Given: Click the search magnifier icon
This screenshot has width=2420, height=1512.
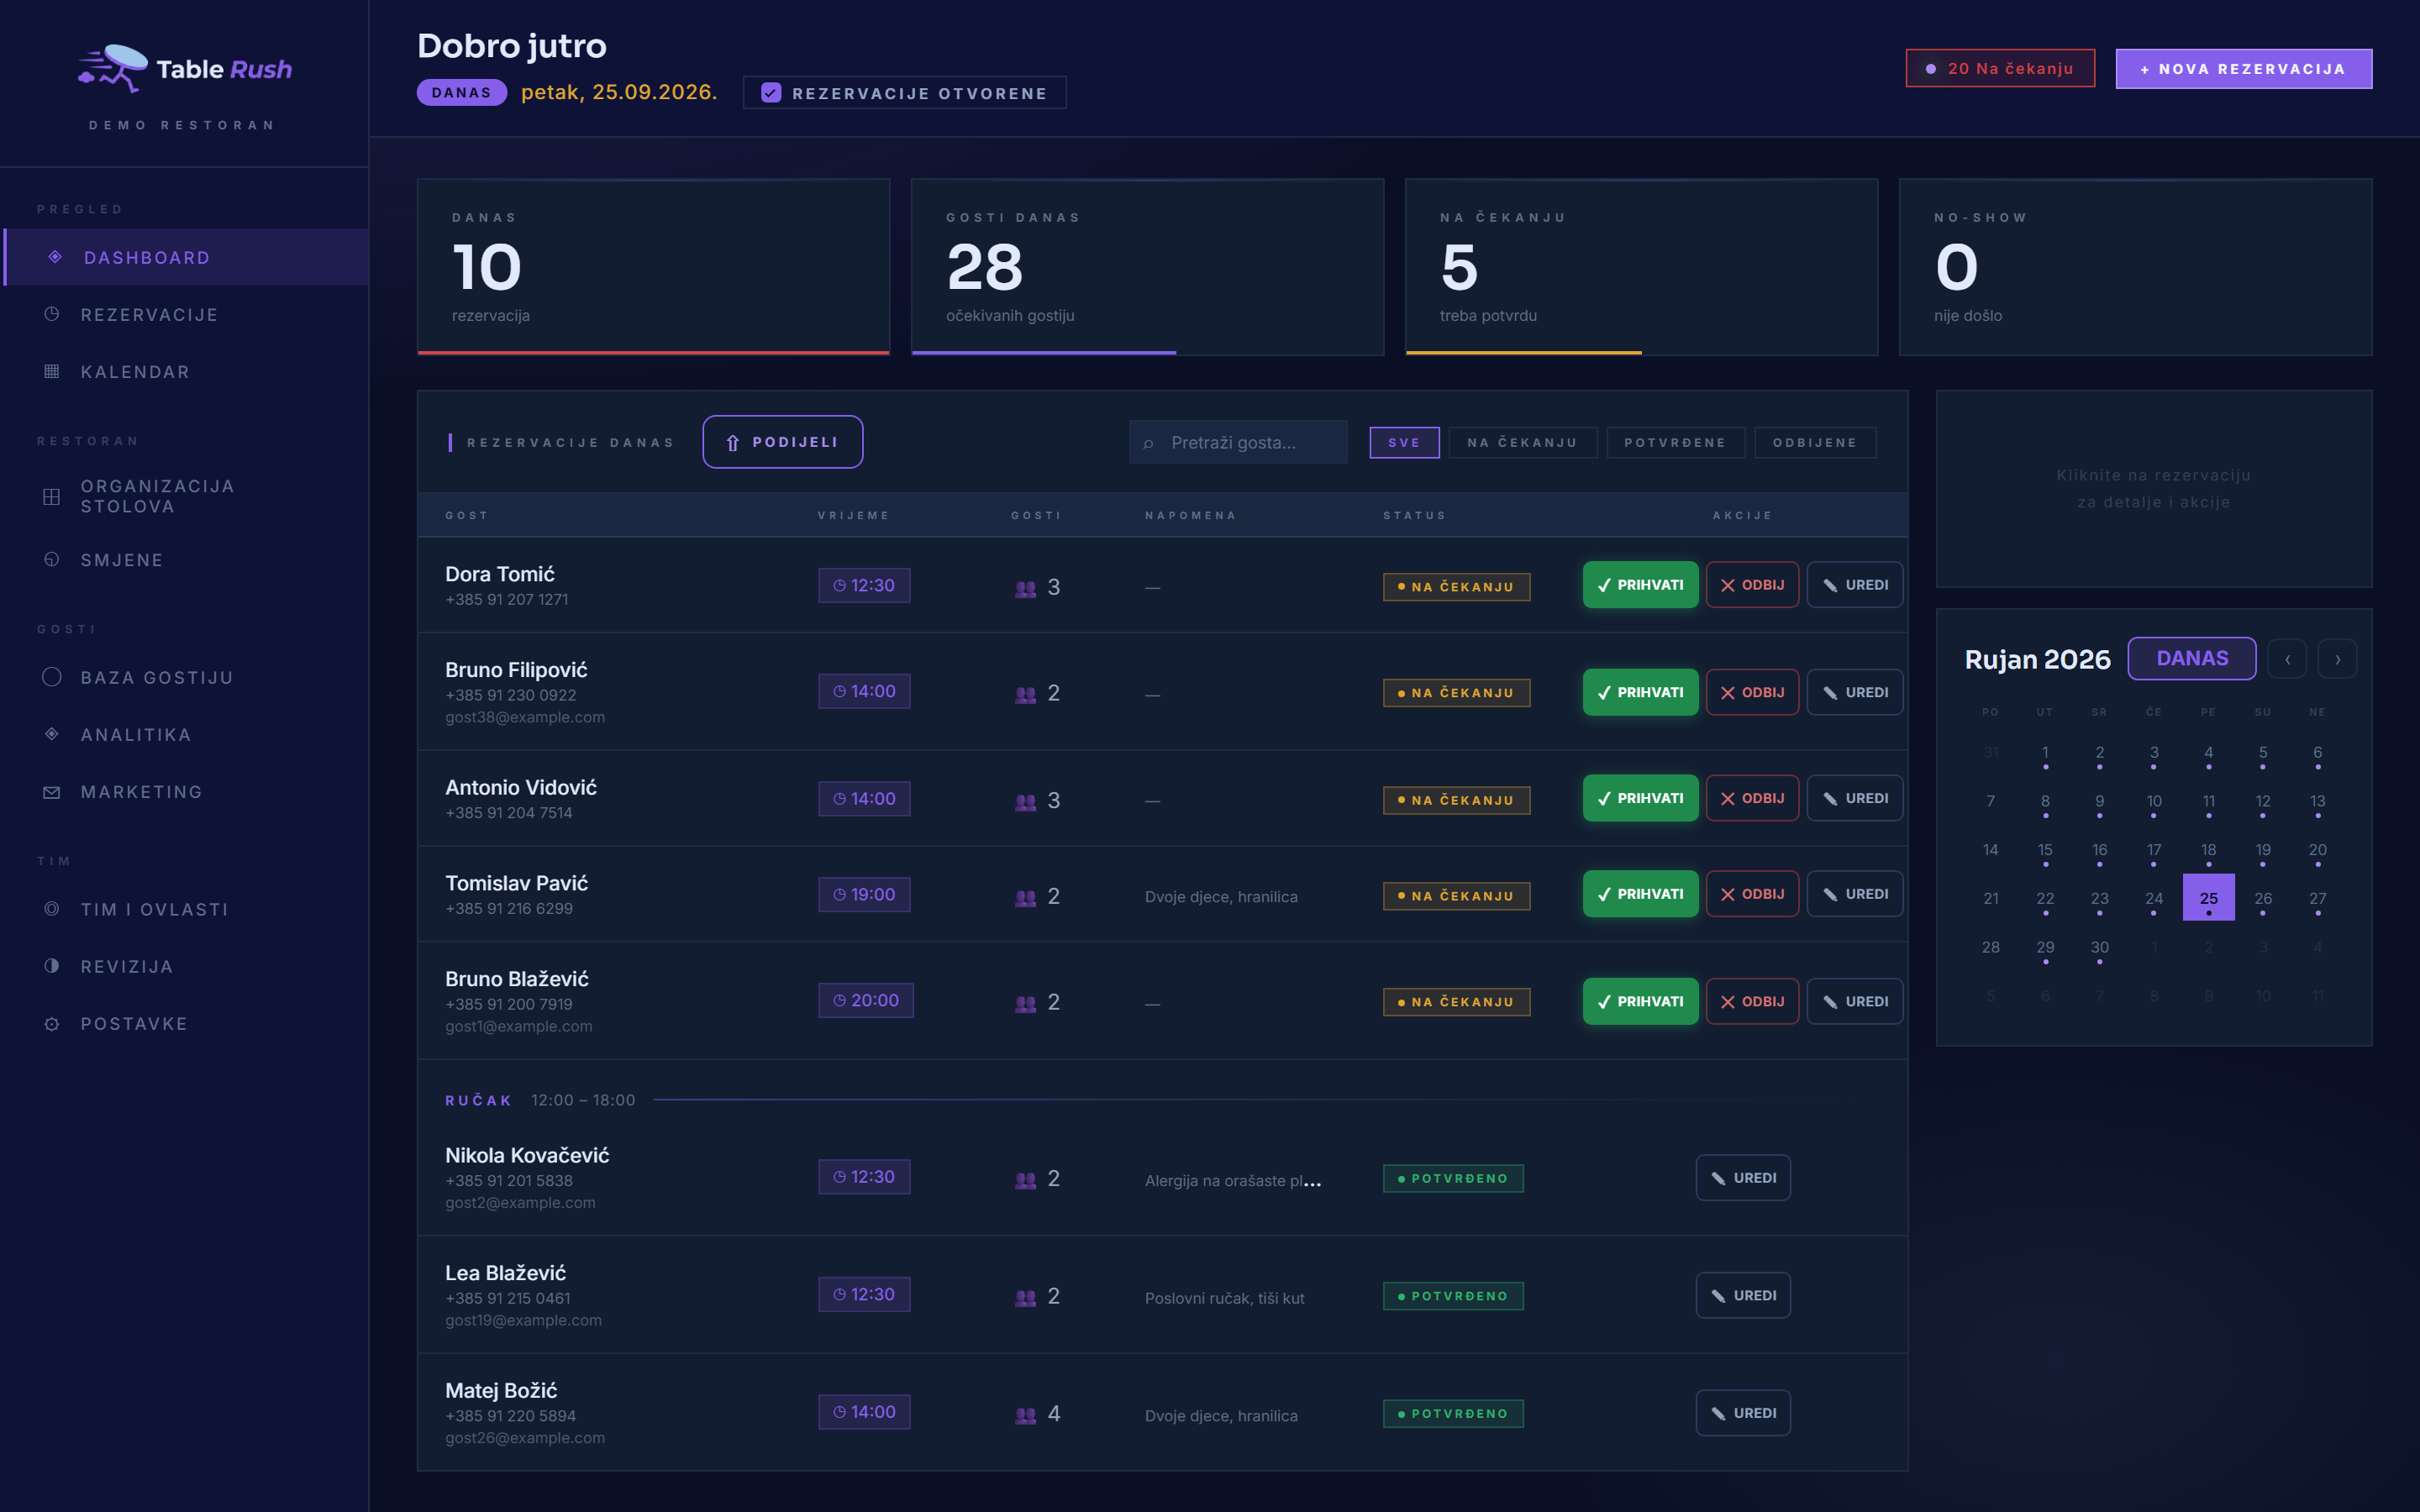Looking at the screenshot, I should point(1148,443).
